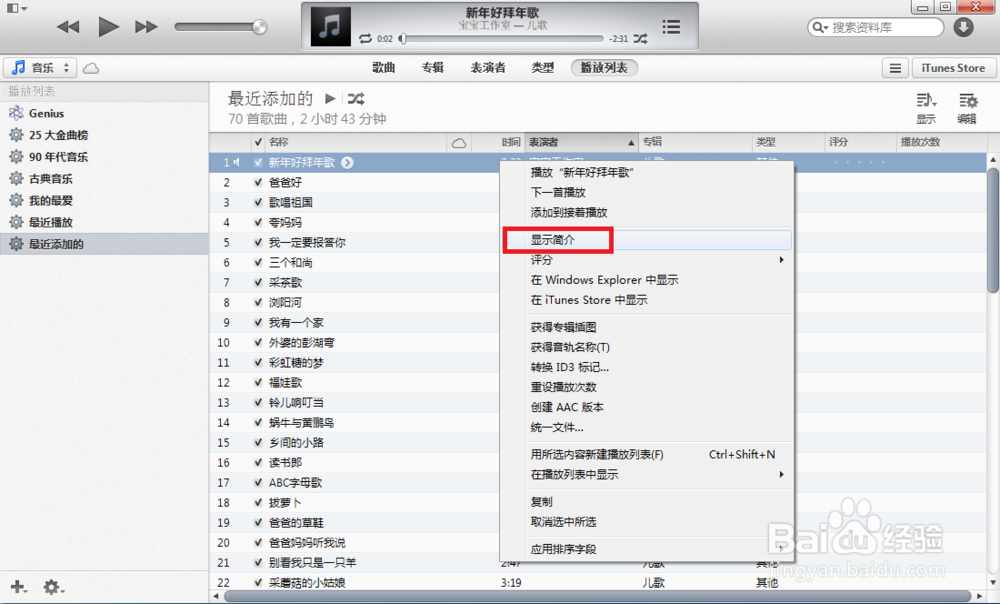Open the 显示 view options icon
Image resolution: width=1000 pixels, height=604 pixels.
(925, 101)
